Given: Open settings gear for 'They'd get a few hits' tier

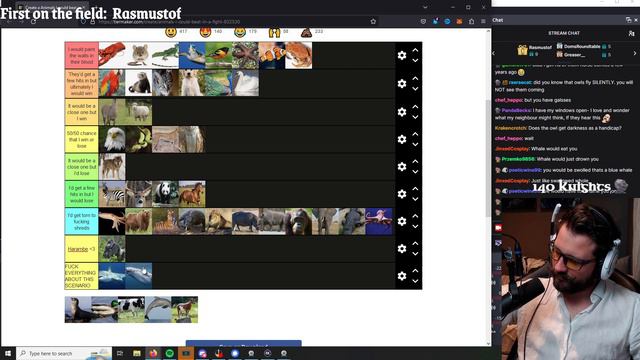Looking at the screenshot, I should coord(402,83).
